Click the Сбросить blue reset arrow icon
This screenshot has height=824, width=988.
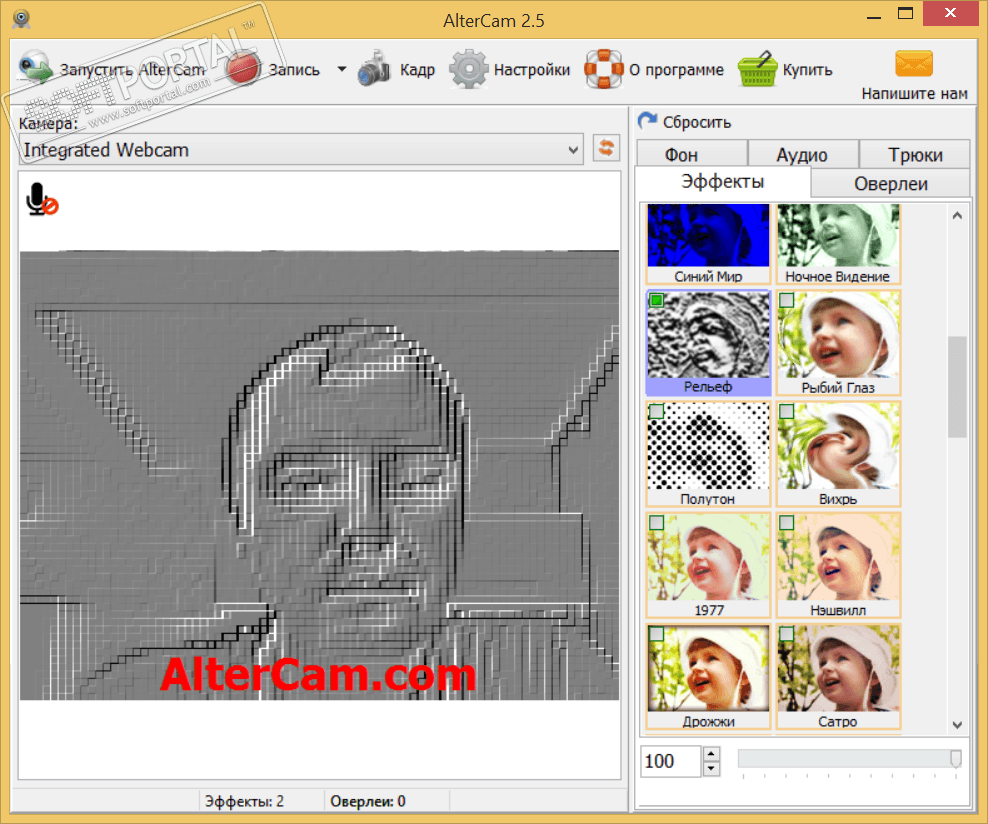pyautogui.click(x=647, y=120)
